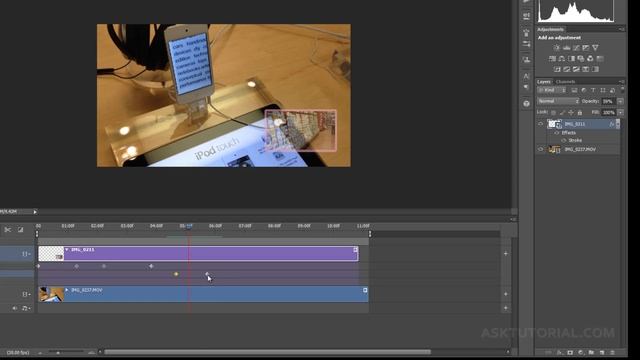Open Normal blend mode dropdown

tap(558, 101)
